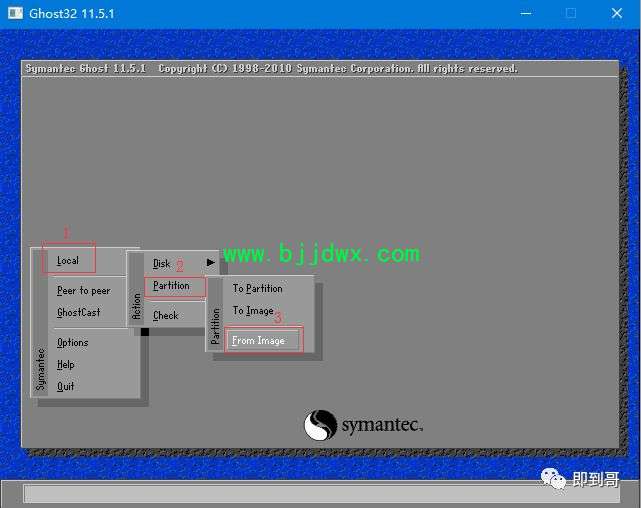Open the Options menu entry
The width and height of the screenshot is (641, 508).
click(x=72, y=342)
